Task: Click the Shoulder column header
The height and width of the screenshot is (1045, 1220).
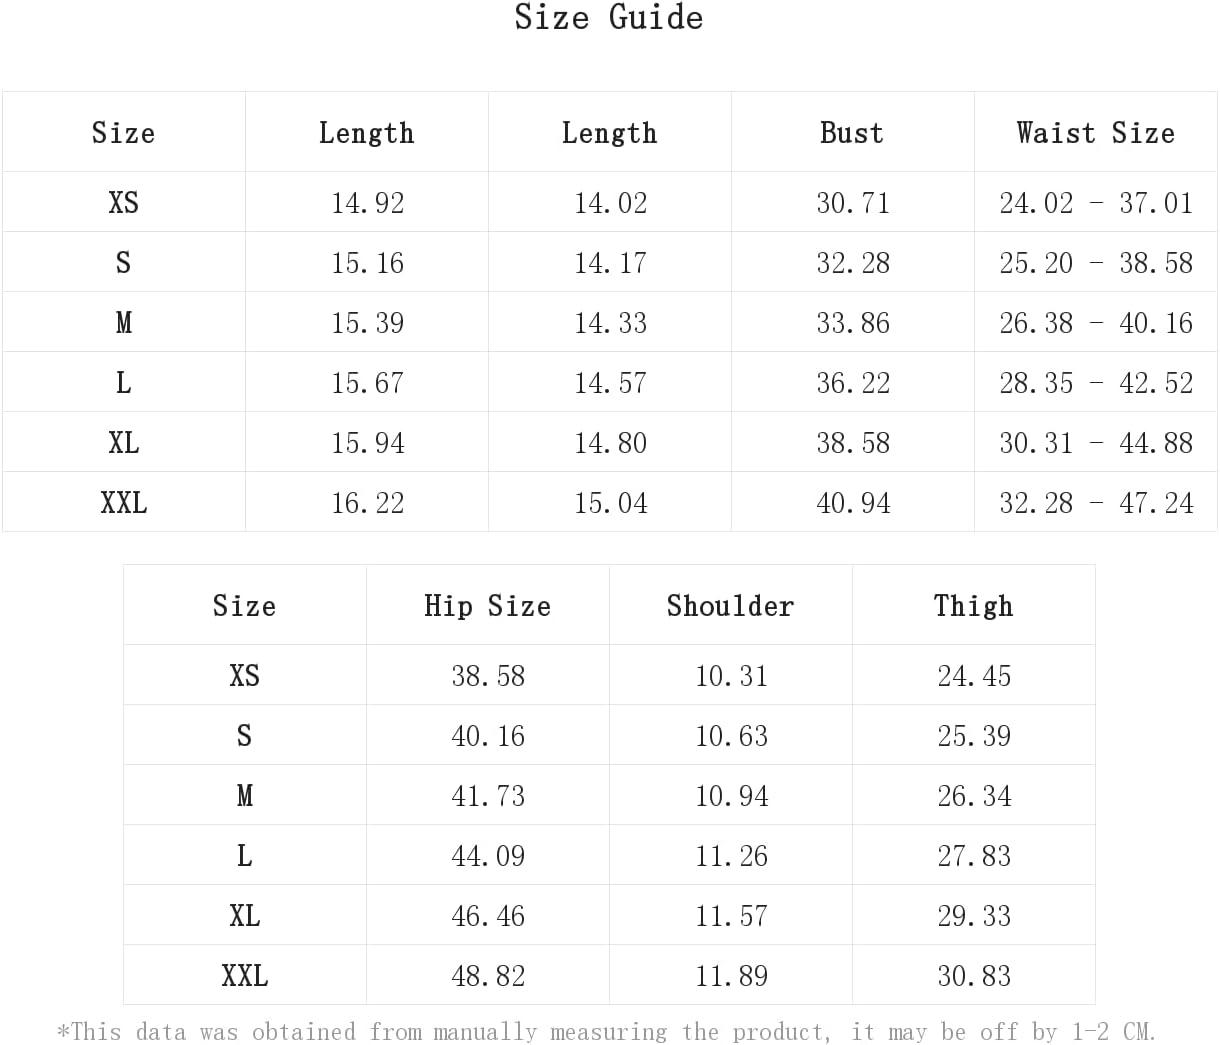Action: 730,606
